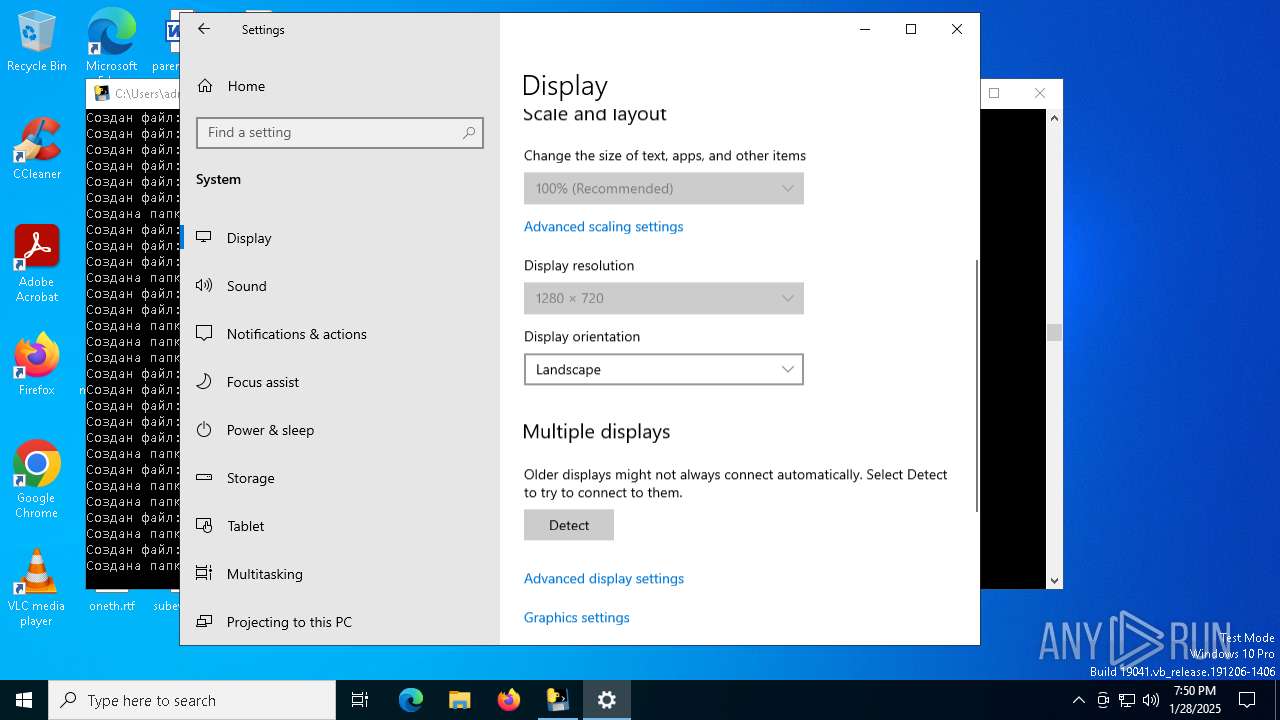Click the Multitasking sidebar icon

click(x=204, y=574)
